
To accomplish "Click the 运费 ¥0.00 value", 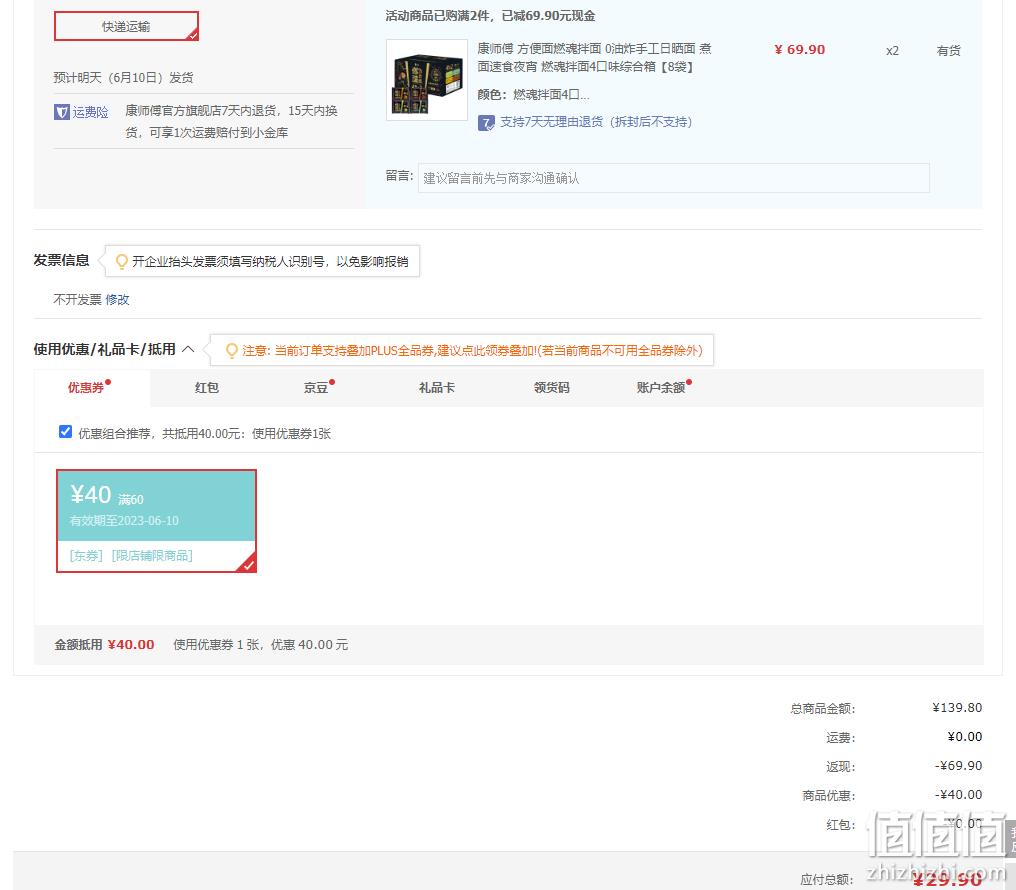I will click(965, 736).
